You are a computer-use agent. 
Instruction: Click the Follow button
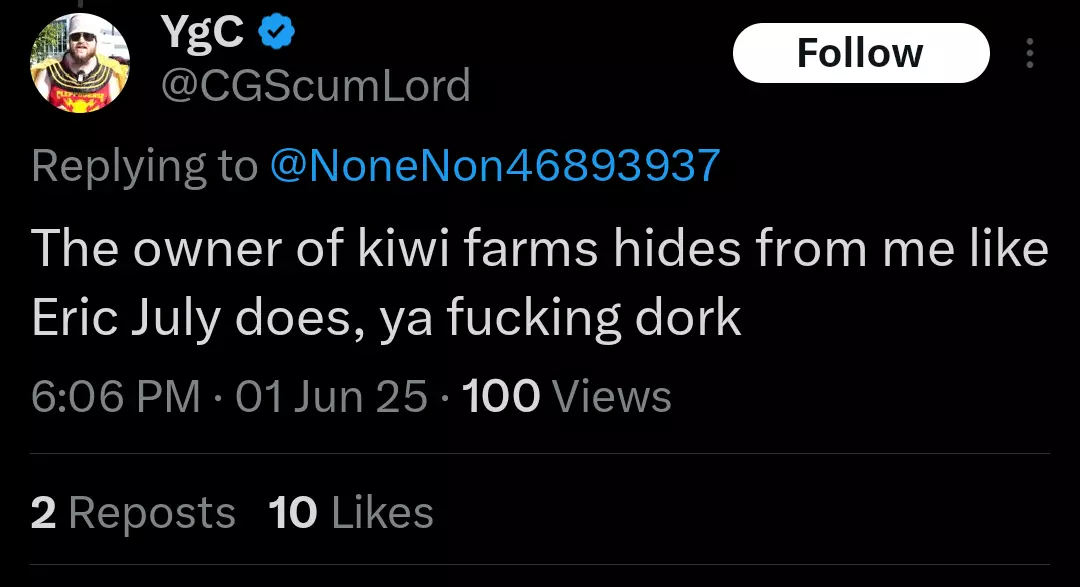coord(861,53)
